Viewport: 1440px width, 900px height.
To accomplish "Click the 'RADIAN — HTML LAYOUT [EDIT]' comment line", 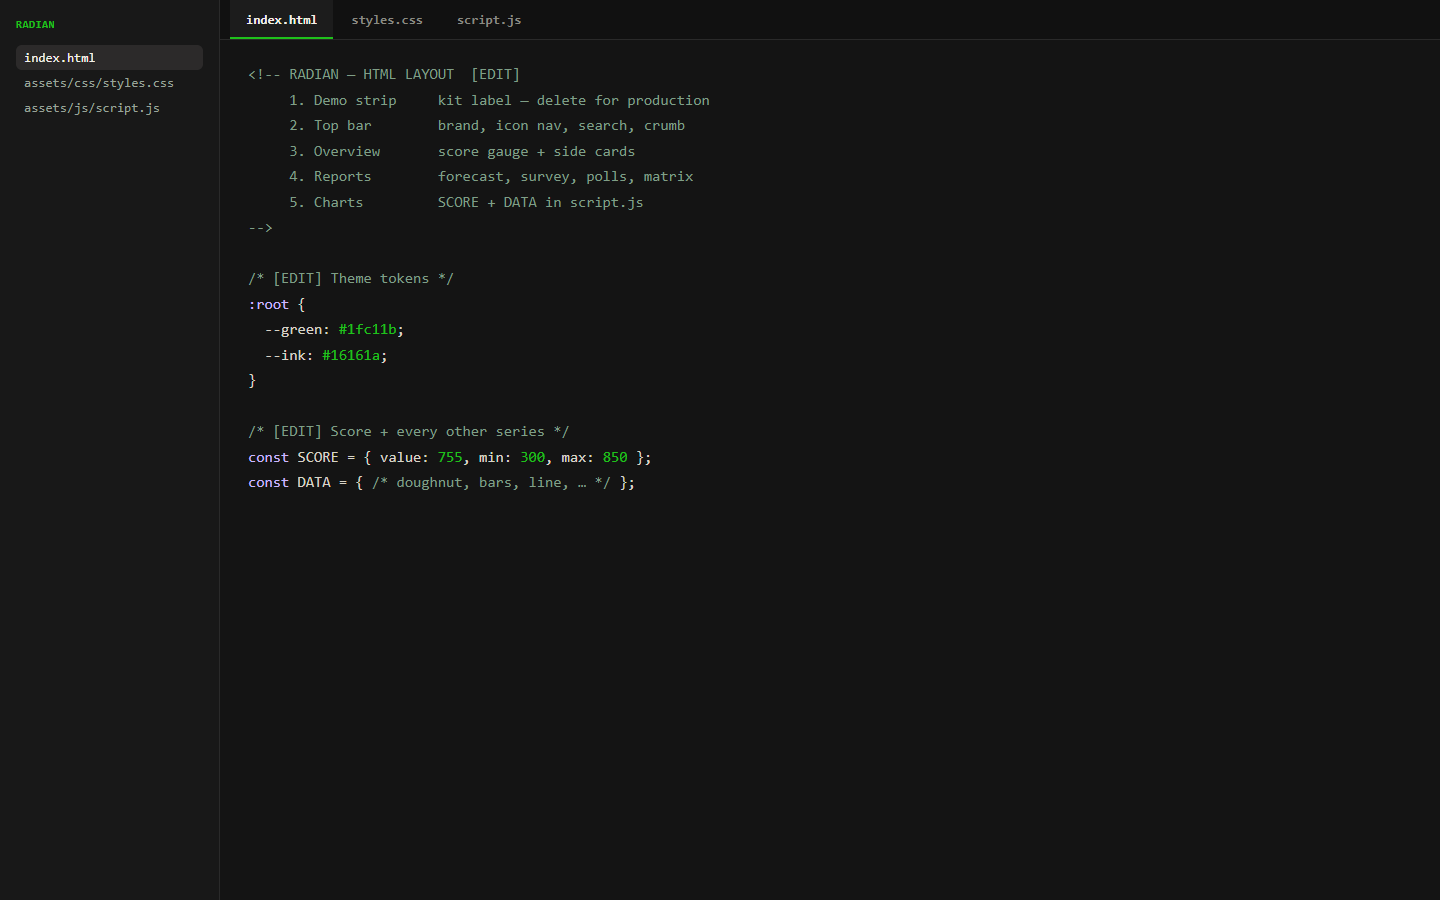I will pos(384,74).
